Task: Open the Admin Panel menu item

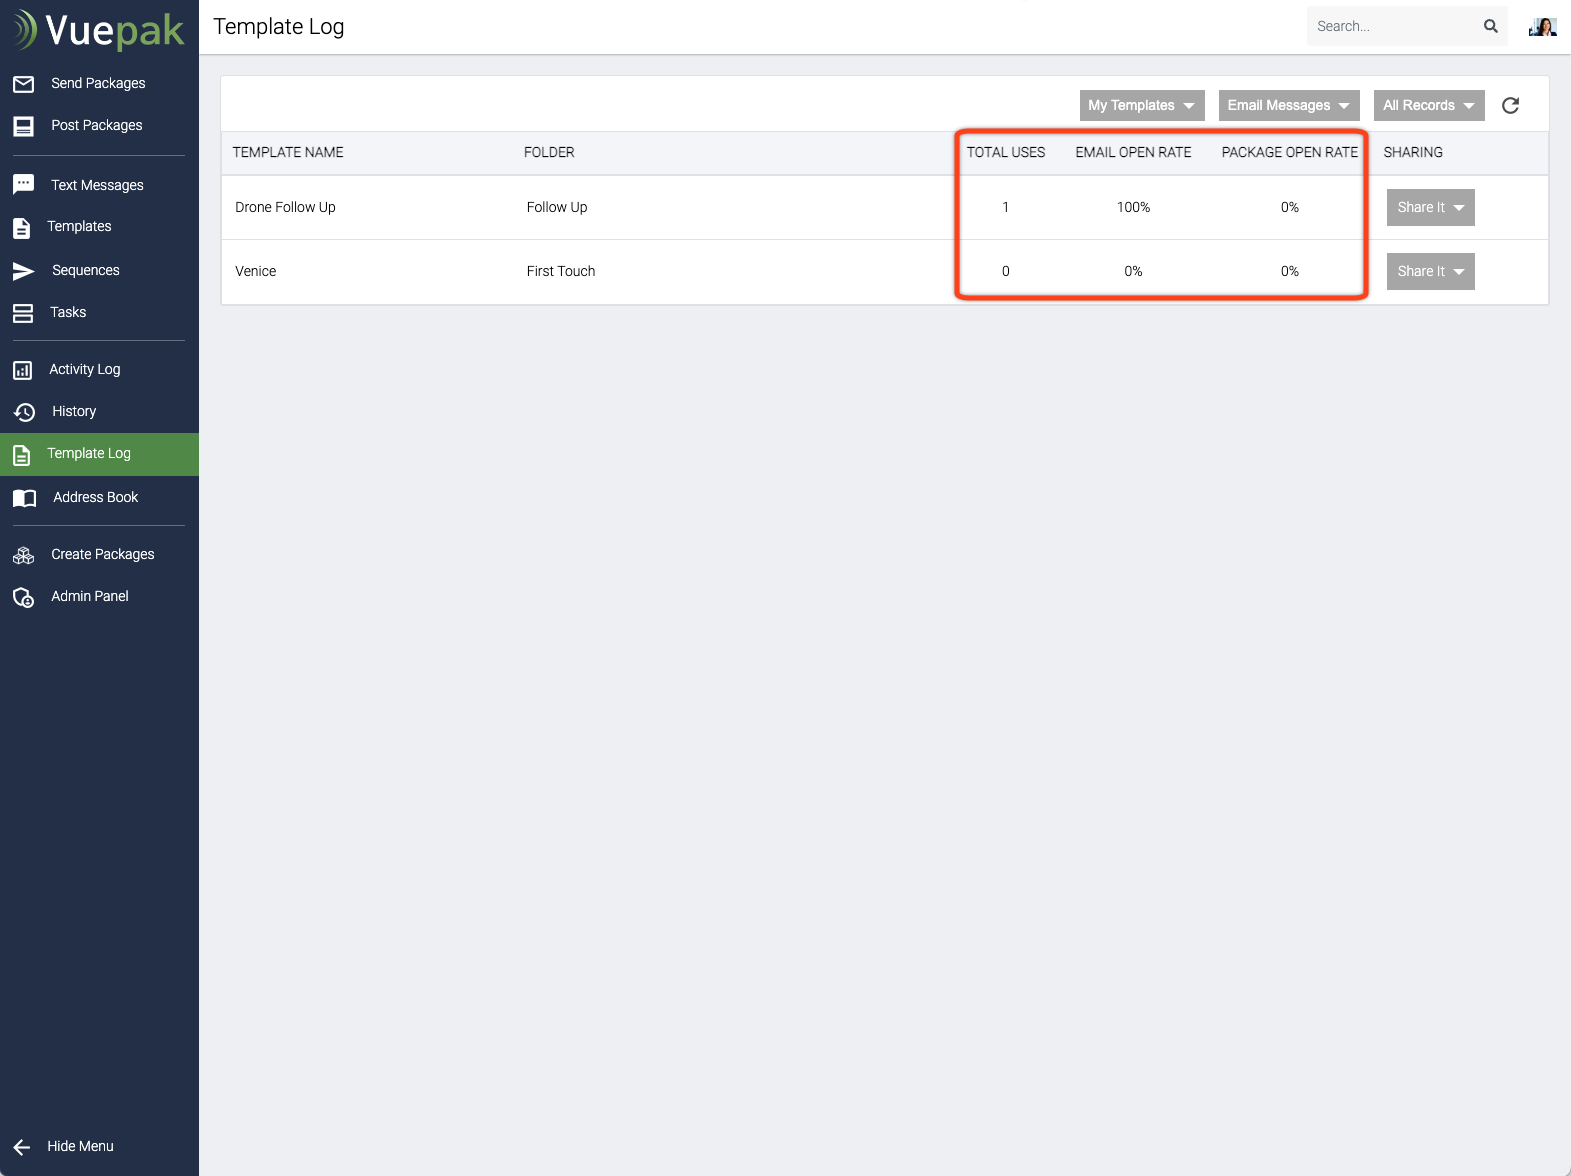Action: point(90,597)
